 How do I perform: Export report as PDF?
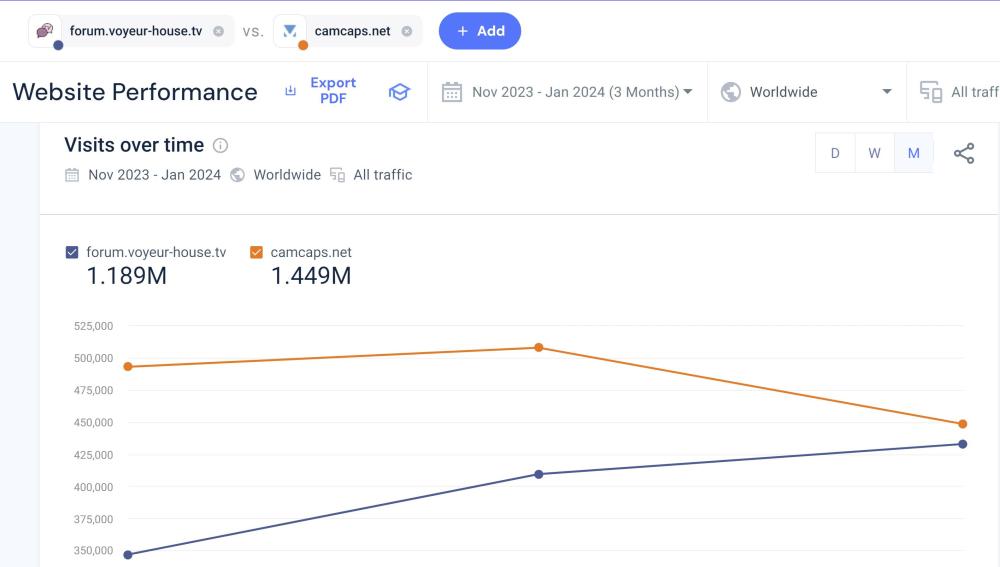(321, 91)
